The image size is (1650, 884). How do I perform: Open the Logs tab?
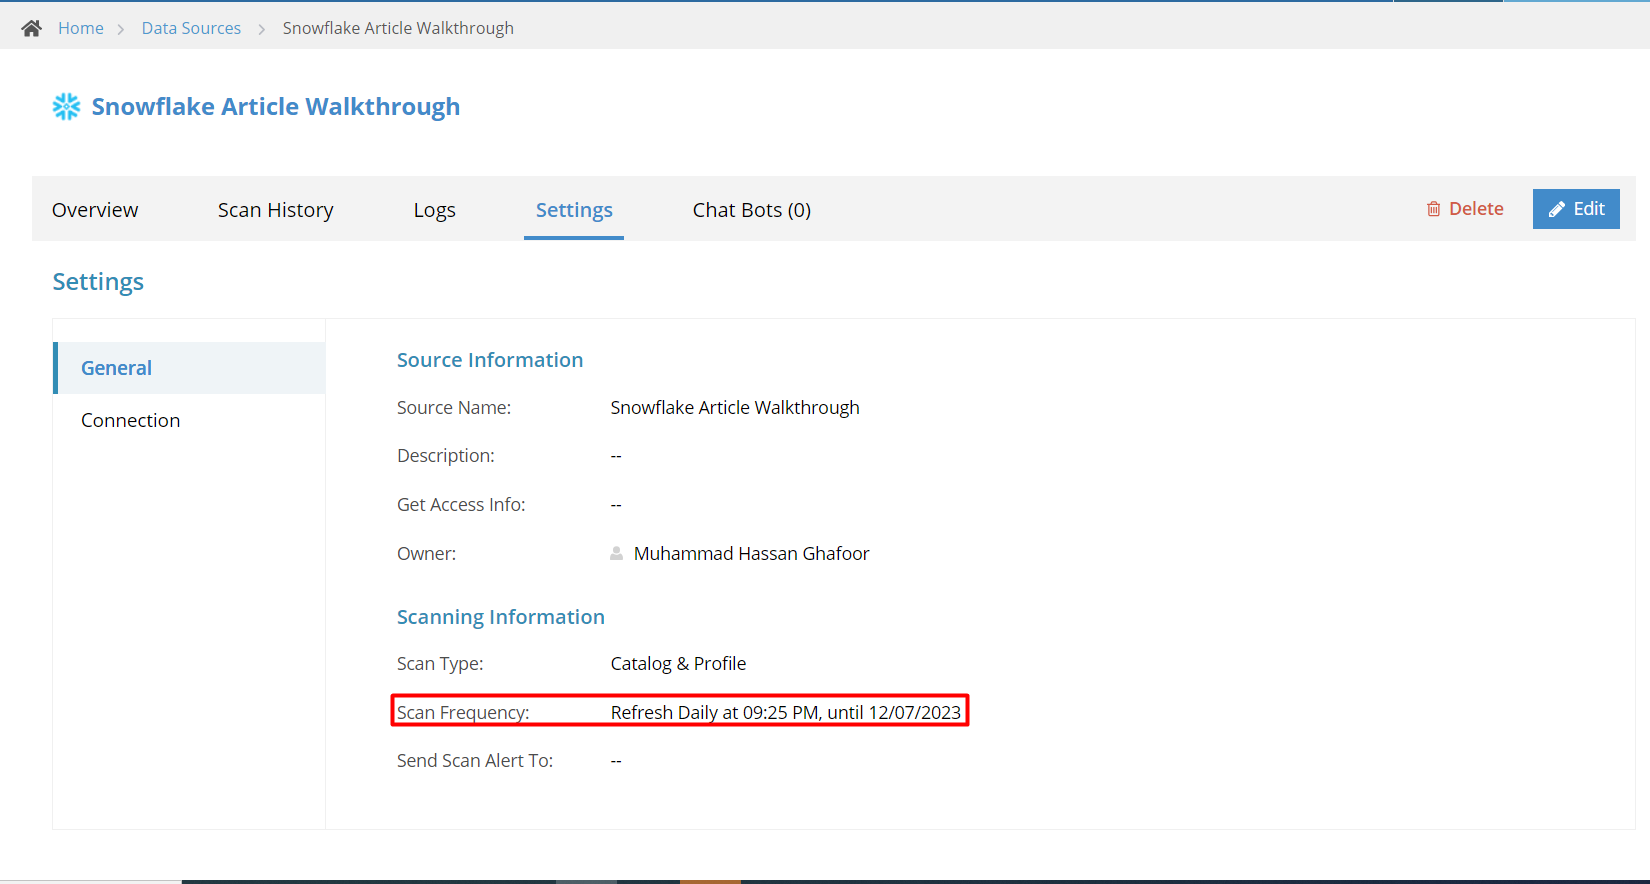coord(435,210)
